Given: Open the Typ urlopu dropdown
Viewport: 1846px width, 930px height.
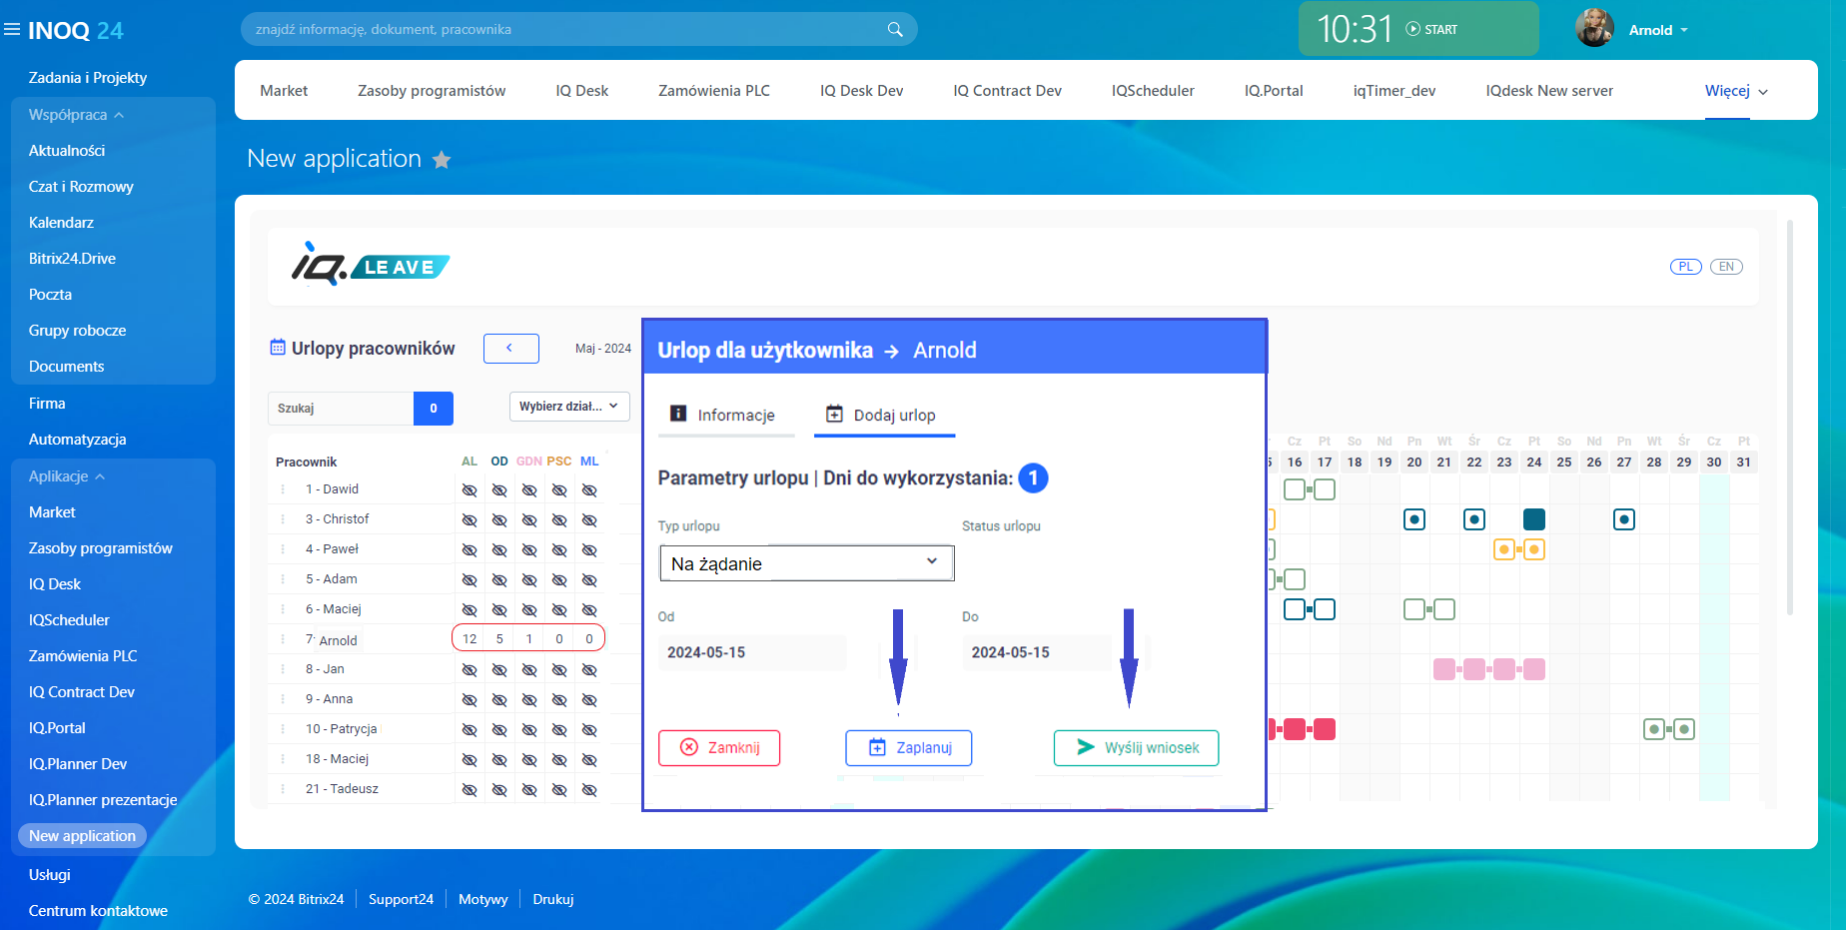Looking at the screenshot, I should point(806,563).
